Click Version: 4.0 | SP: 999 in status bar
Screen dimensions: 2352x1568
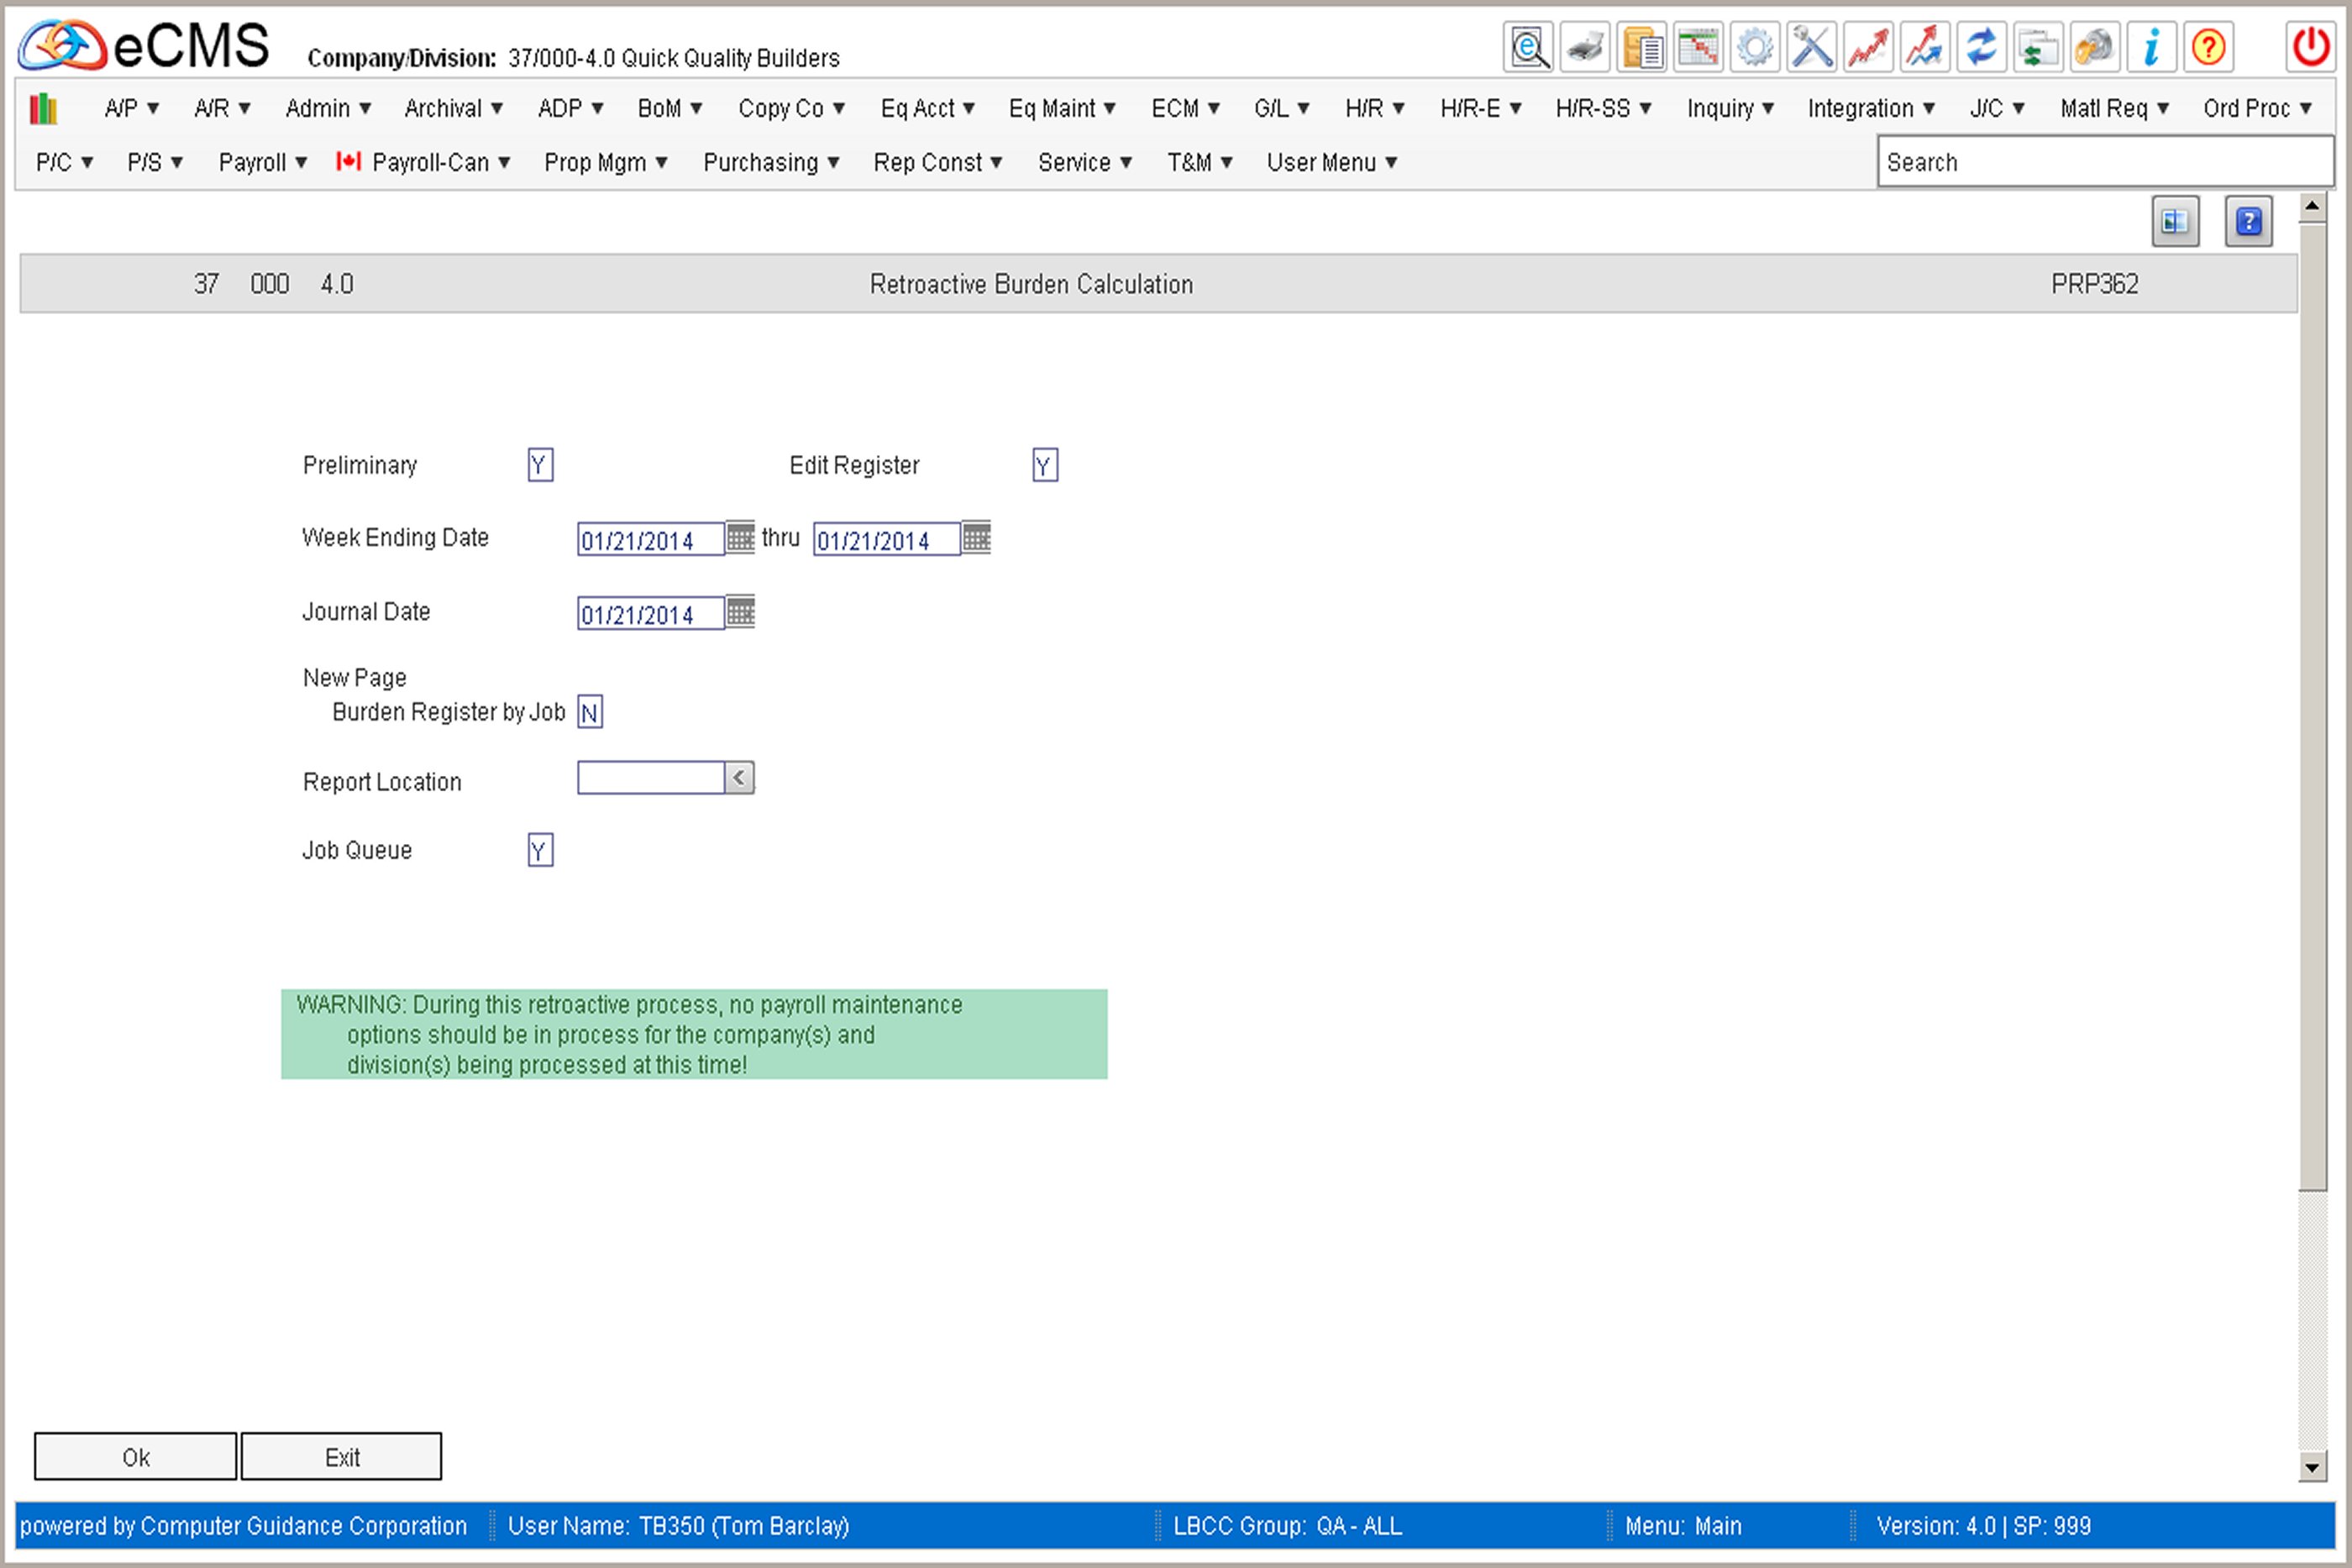click(x=1983, y=1526)
